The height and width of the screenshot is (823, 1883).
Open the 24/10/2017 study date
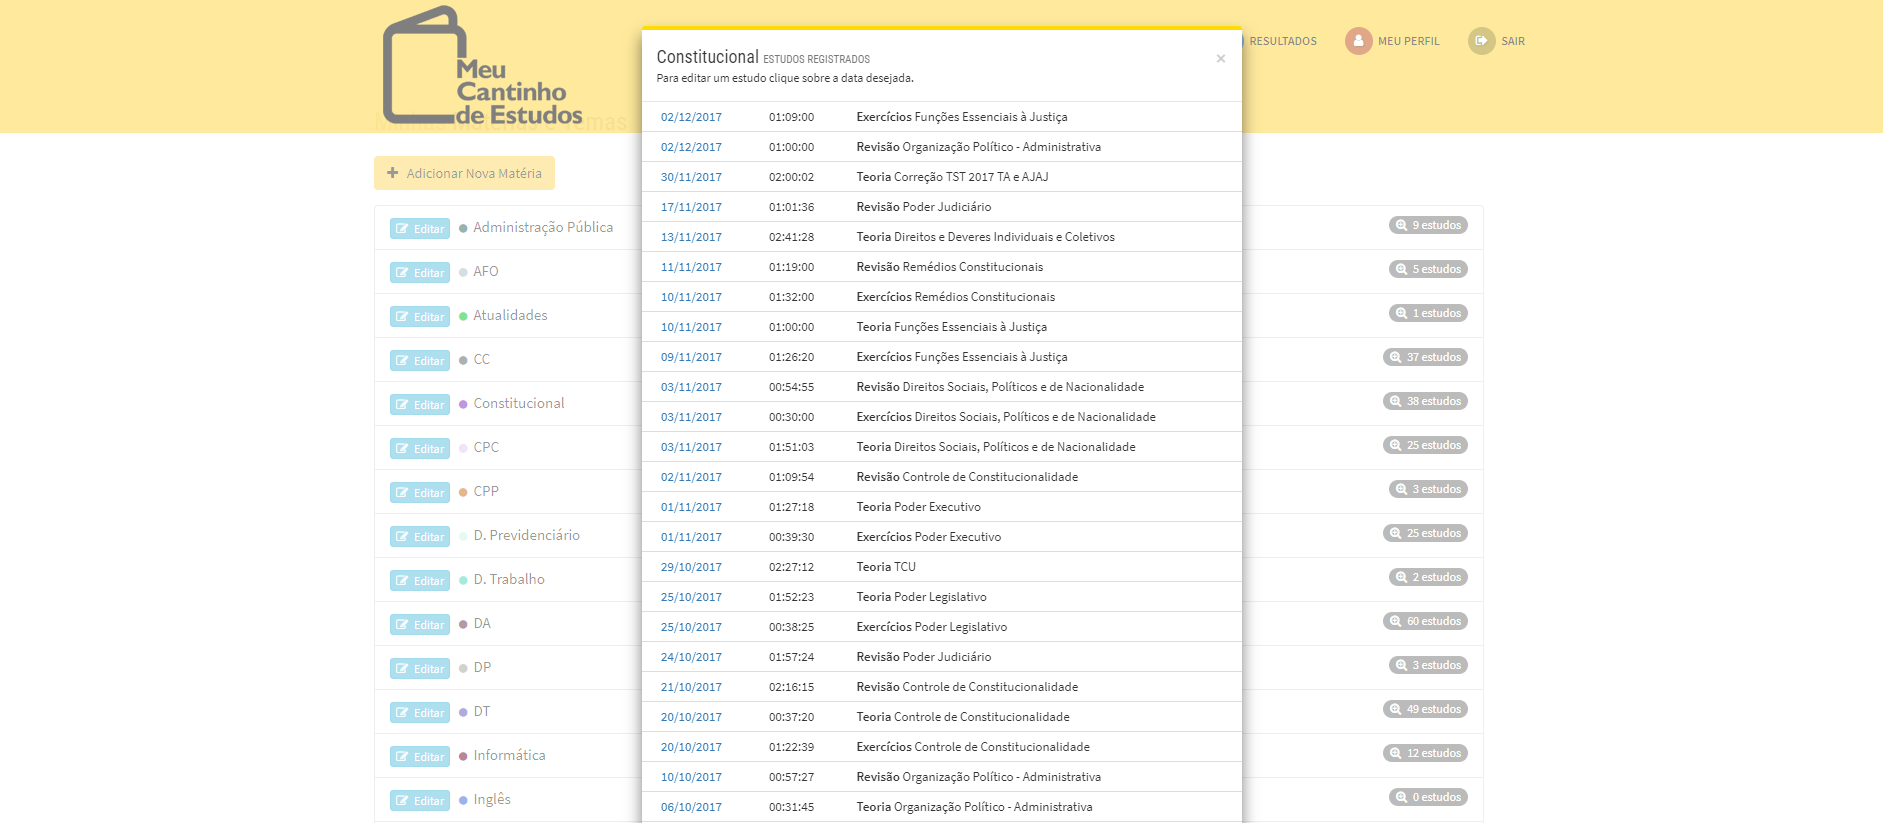click(x=691, y=657)
